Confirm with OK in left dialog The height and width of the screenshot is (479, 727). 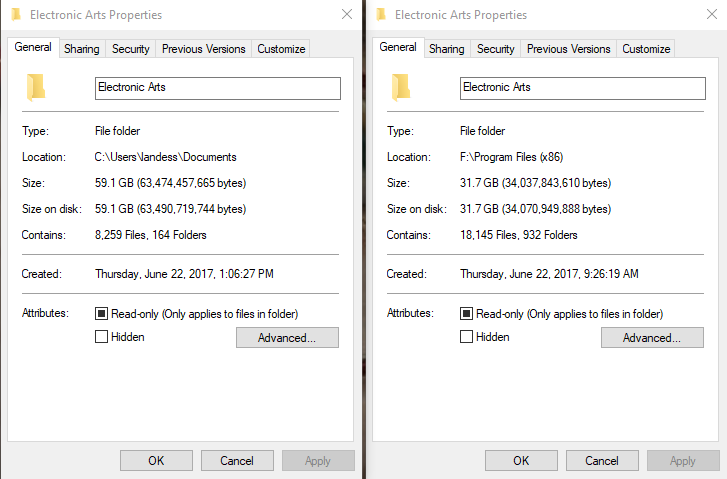tap(156, 460)
